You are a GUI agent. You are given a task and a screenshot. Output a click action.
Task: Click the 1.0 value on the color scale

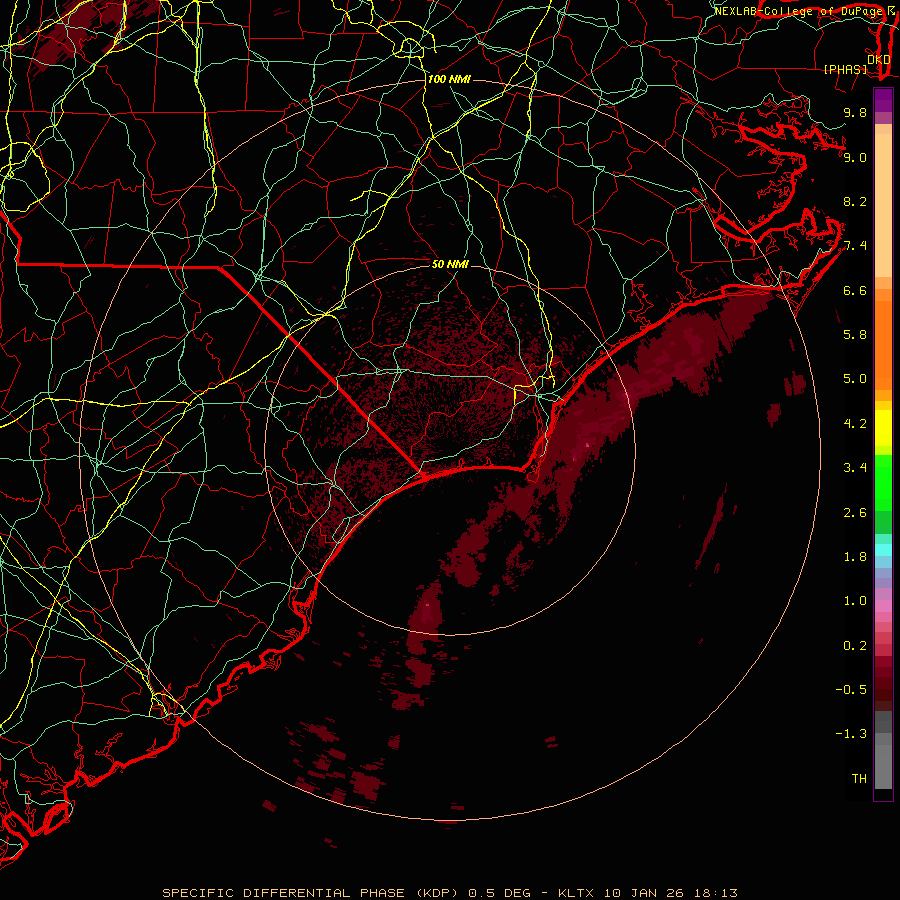[855, 600]
